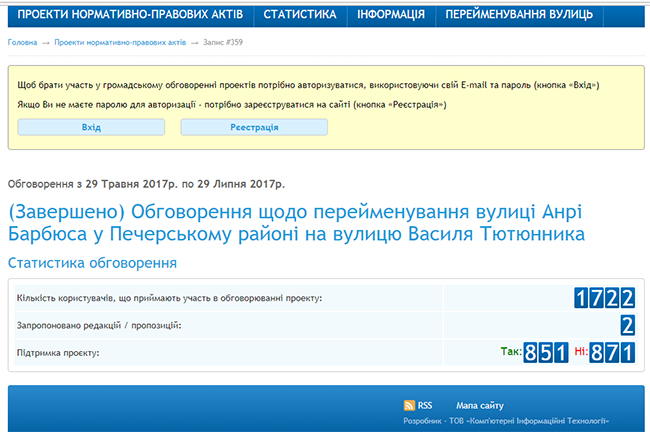Click the 1722 participants counter
The height and width of the screenshot is (432, 650).
point(604,298)
